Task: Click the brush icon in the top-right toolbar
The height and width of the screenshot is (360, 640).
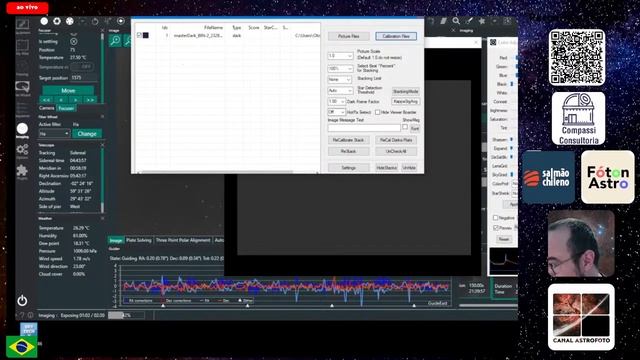Action: click(x=469, y=21)
